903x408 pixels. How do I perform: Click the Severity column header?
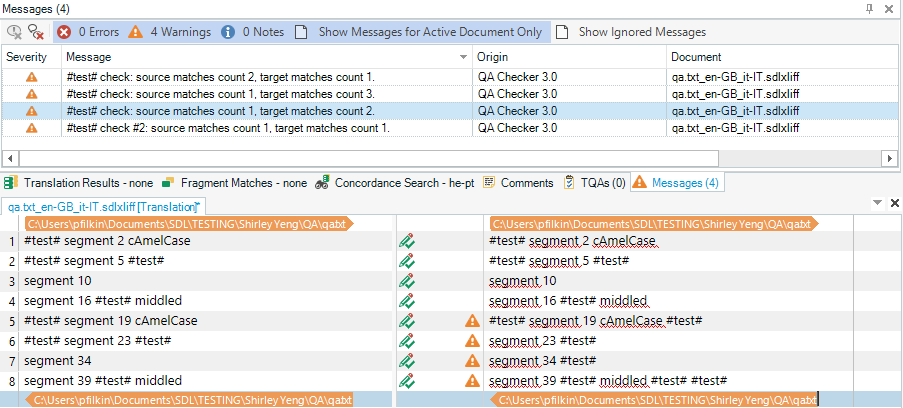click(x=32, y=57)
